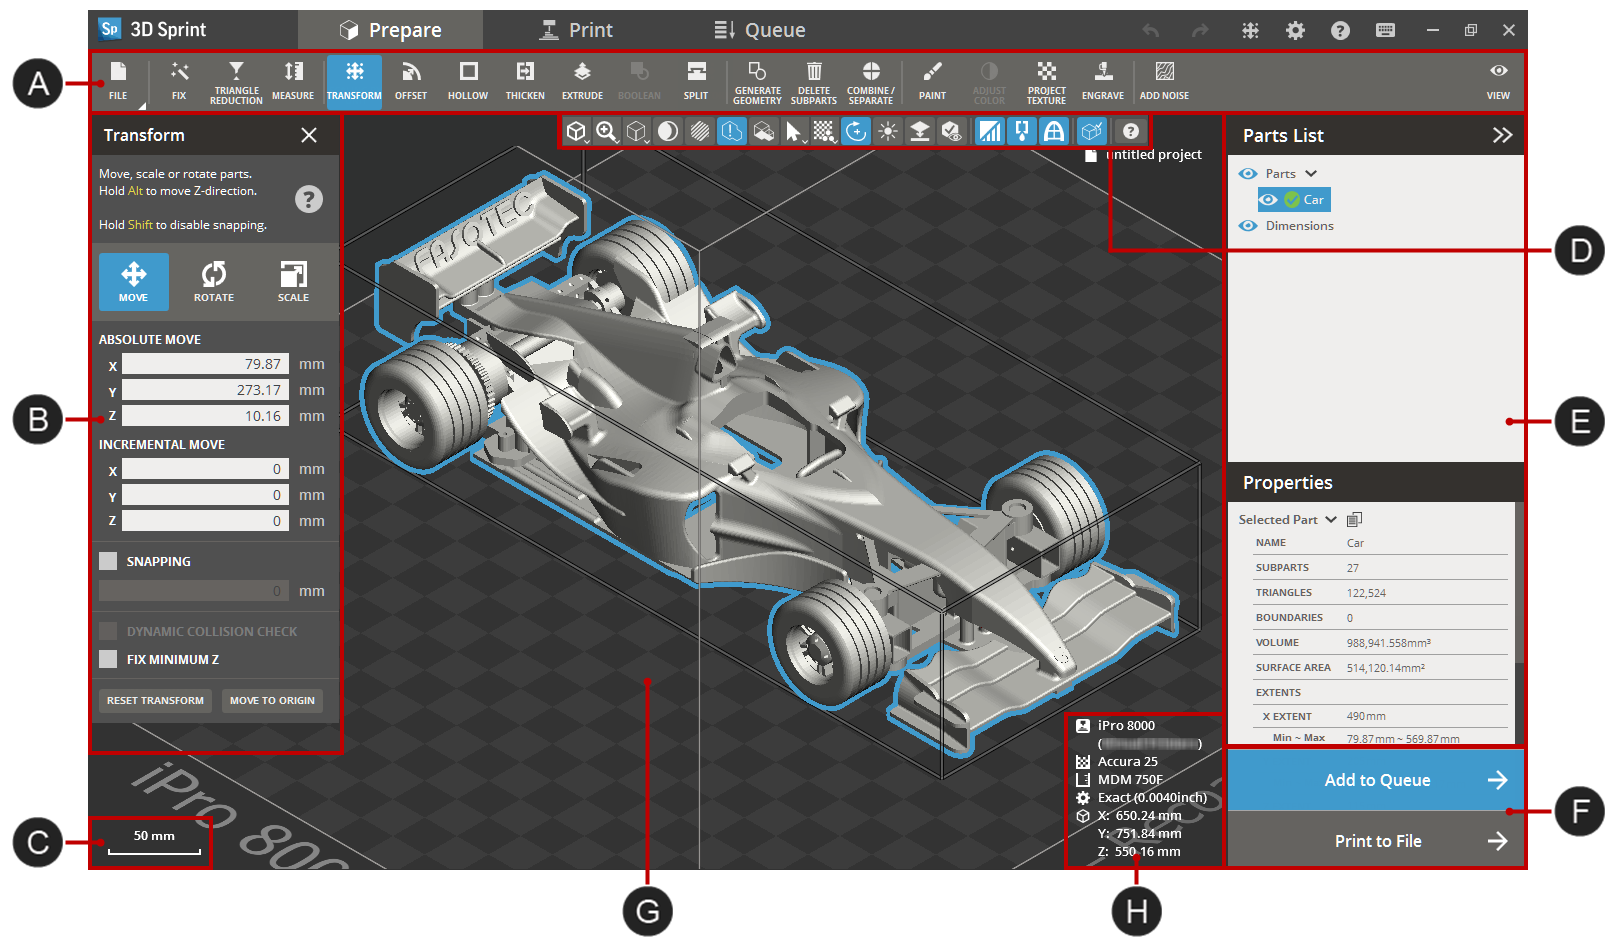Image resolution: width=1620 pixels, height=944 pixels.
Task: Click the Engrave tool icon
Action: [x=1102, y=80]
